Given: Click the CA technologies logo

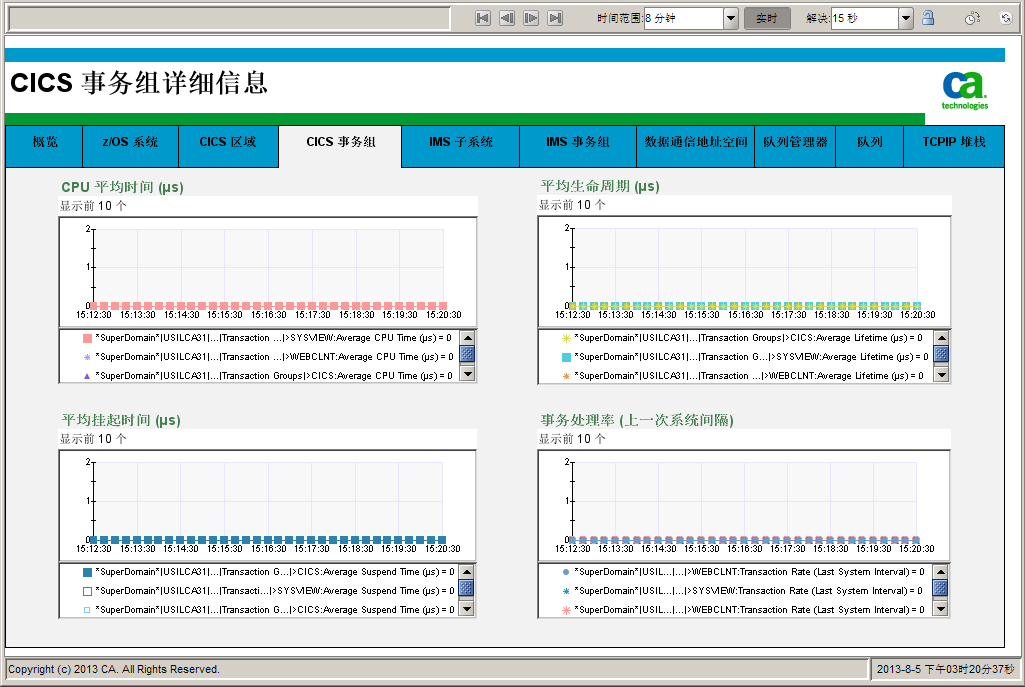Looking at the screenshot, I should click(x=964, y=90).
